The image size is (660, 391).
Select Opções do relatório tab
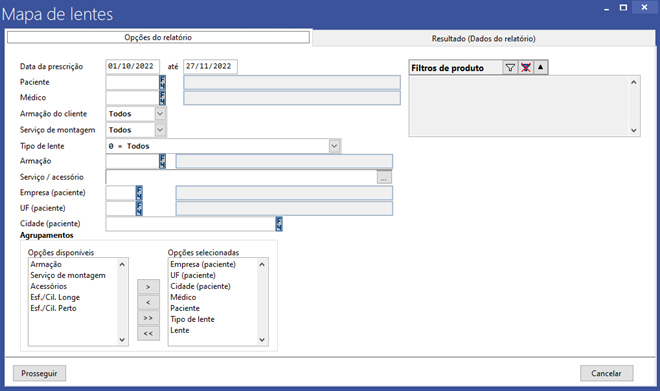pos(158,37)
